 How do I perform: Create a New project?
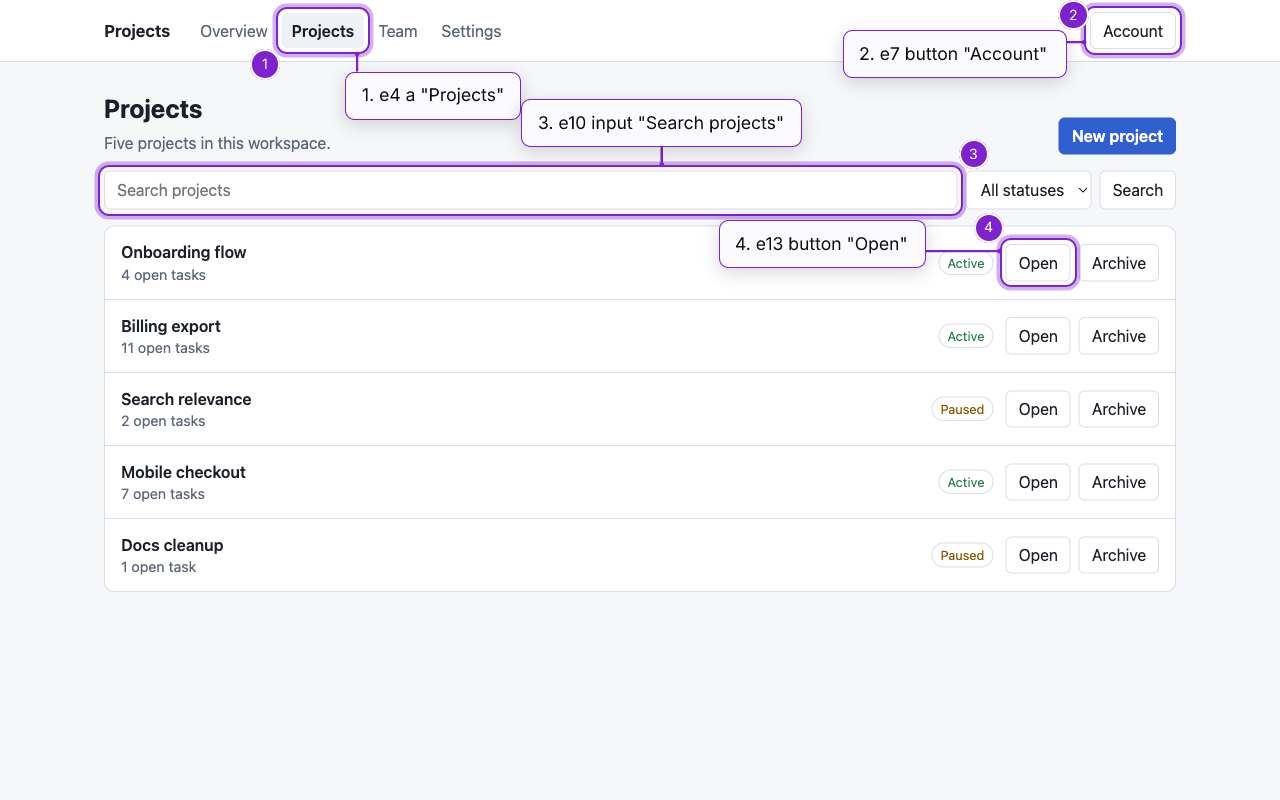tap(1117, 136)
